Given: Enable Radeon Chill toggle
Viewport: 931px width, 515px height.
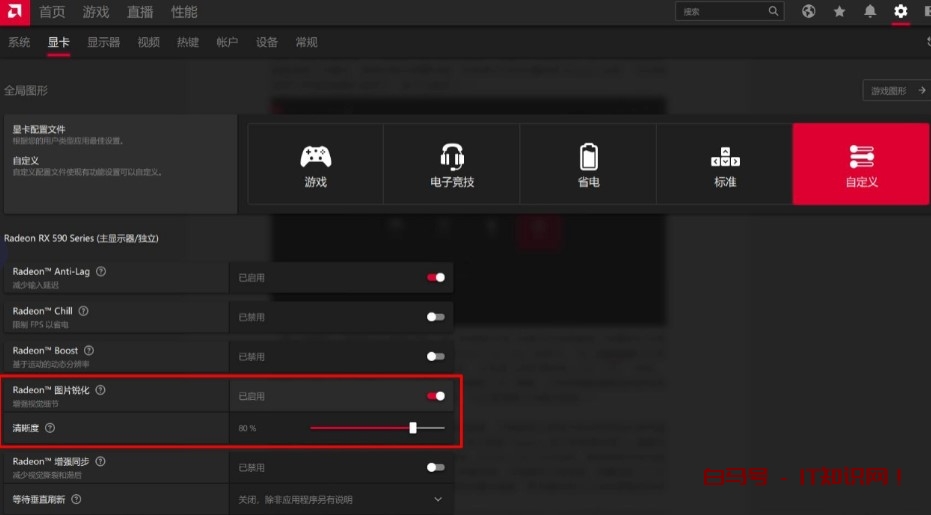Looking at the screenshot, I should click(436, 317).
